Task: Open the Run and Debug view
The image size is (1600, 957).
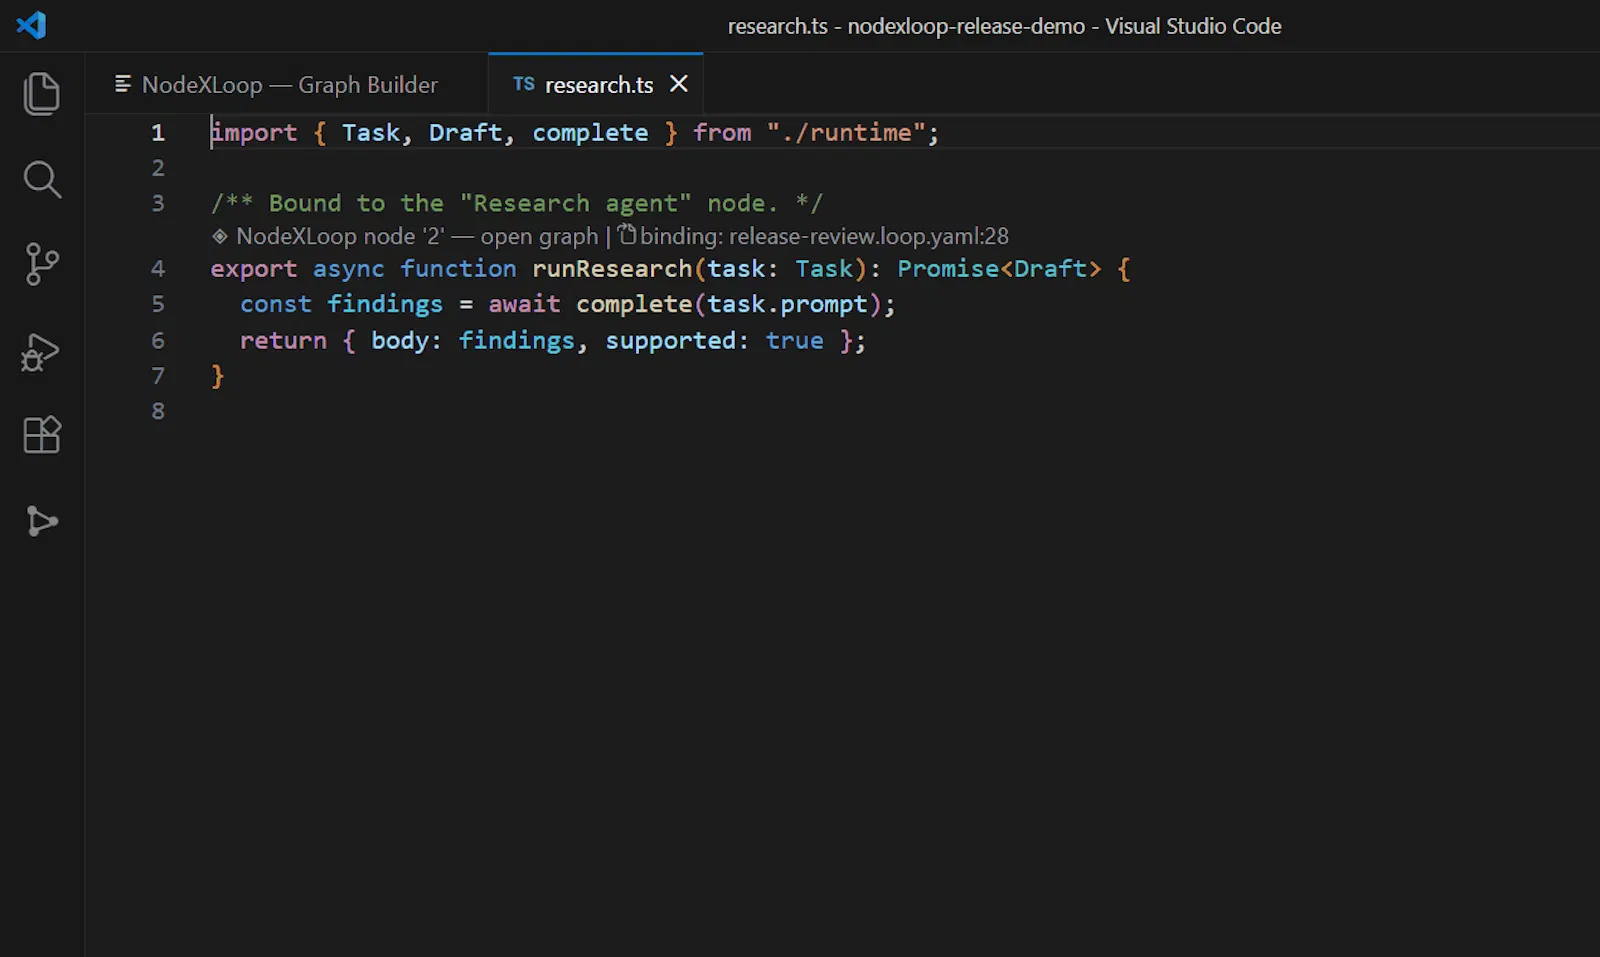Action: (41, 352)
